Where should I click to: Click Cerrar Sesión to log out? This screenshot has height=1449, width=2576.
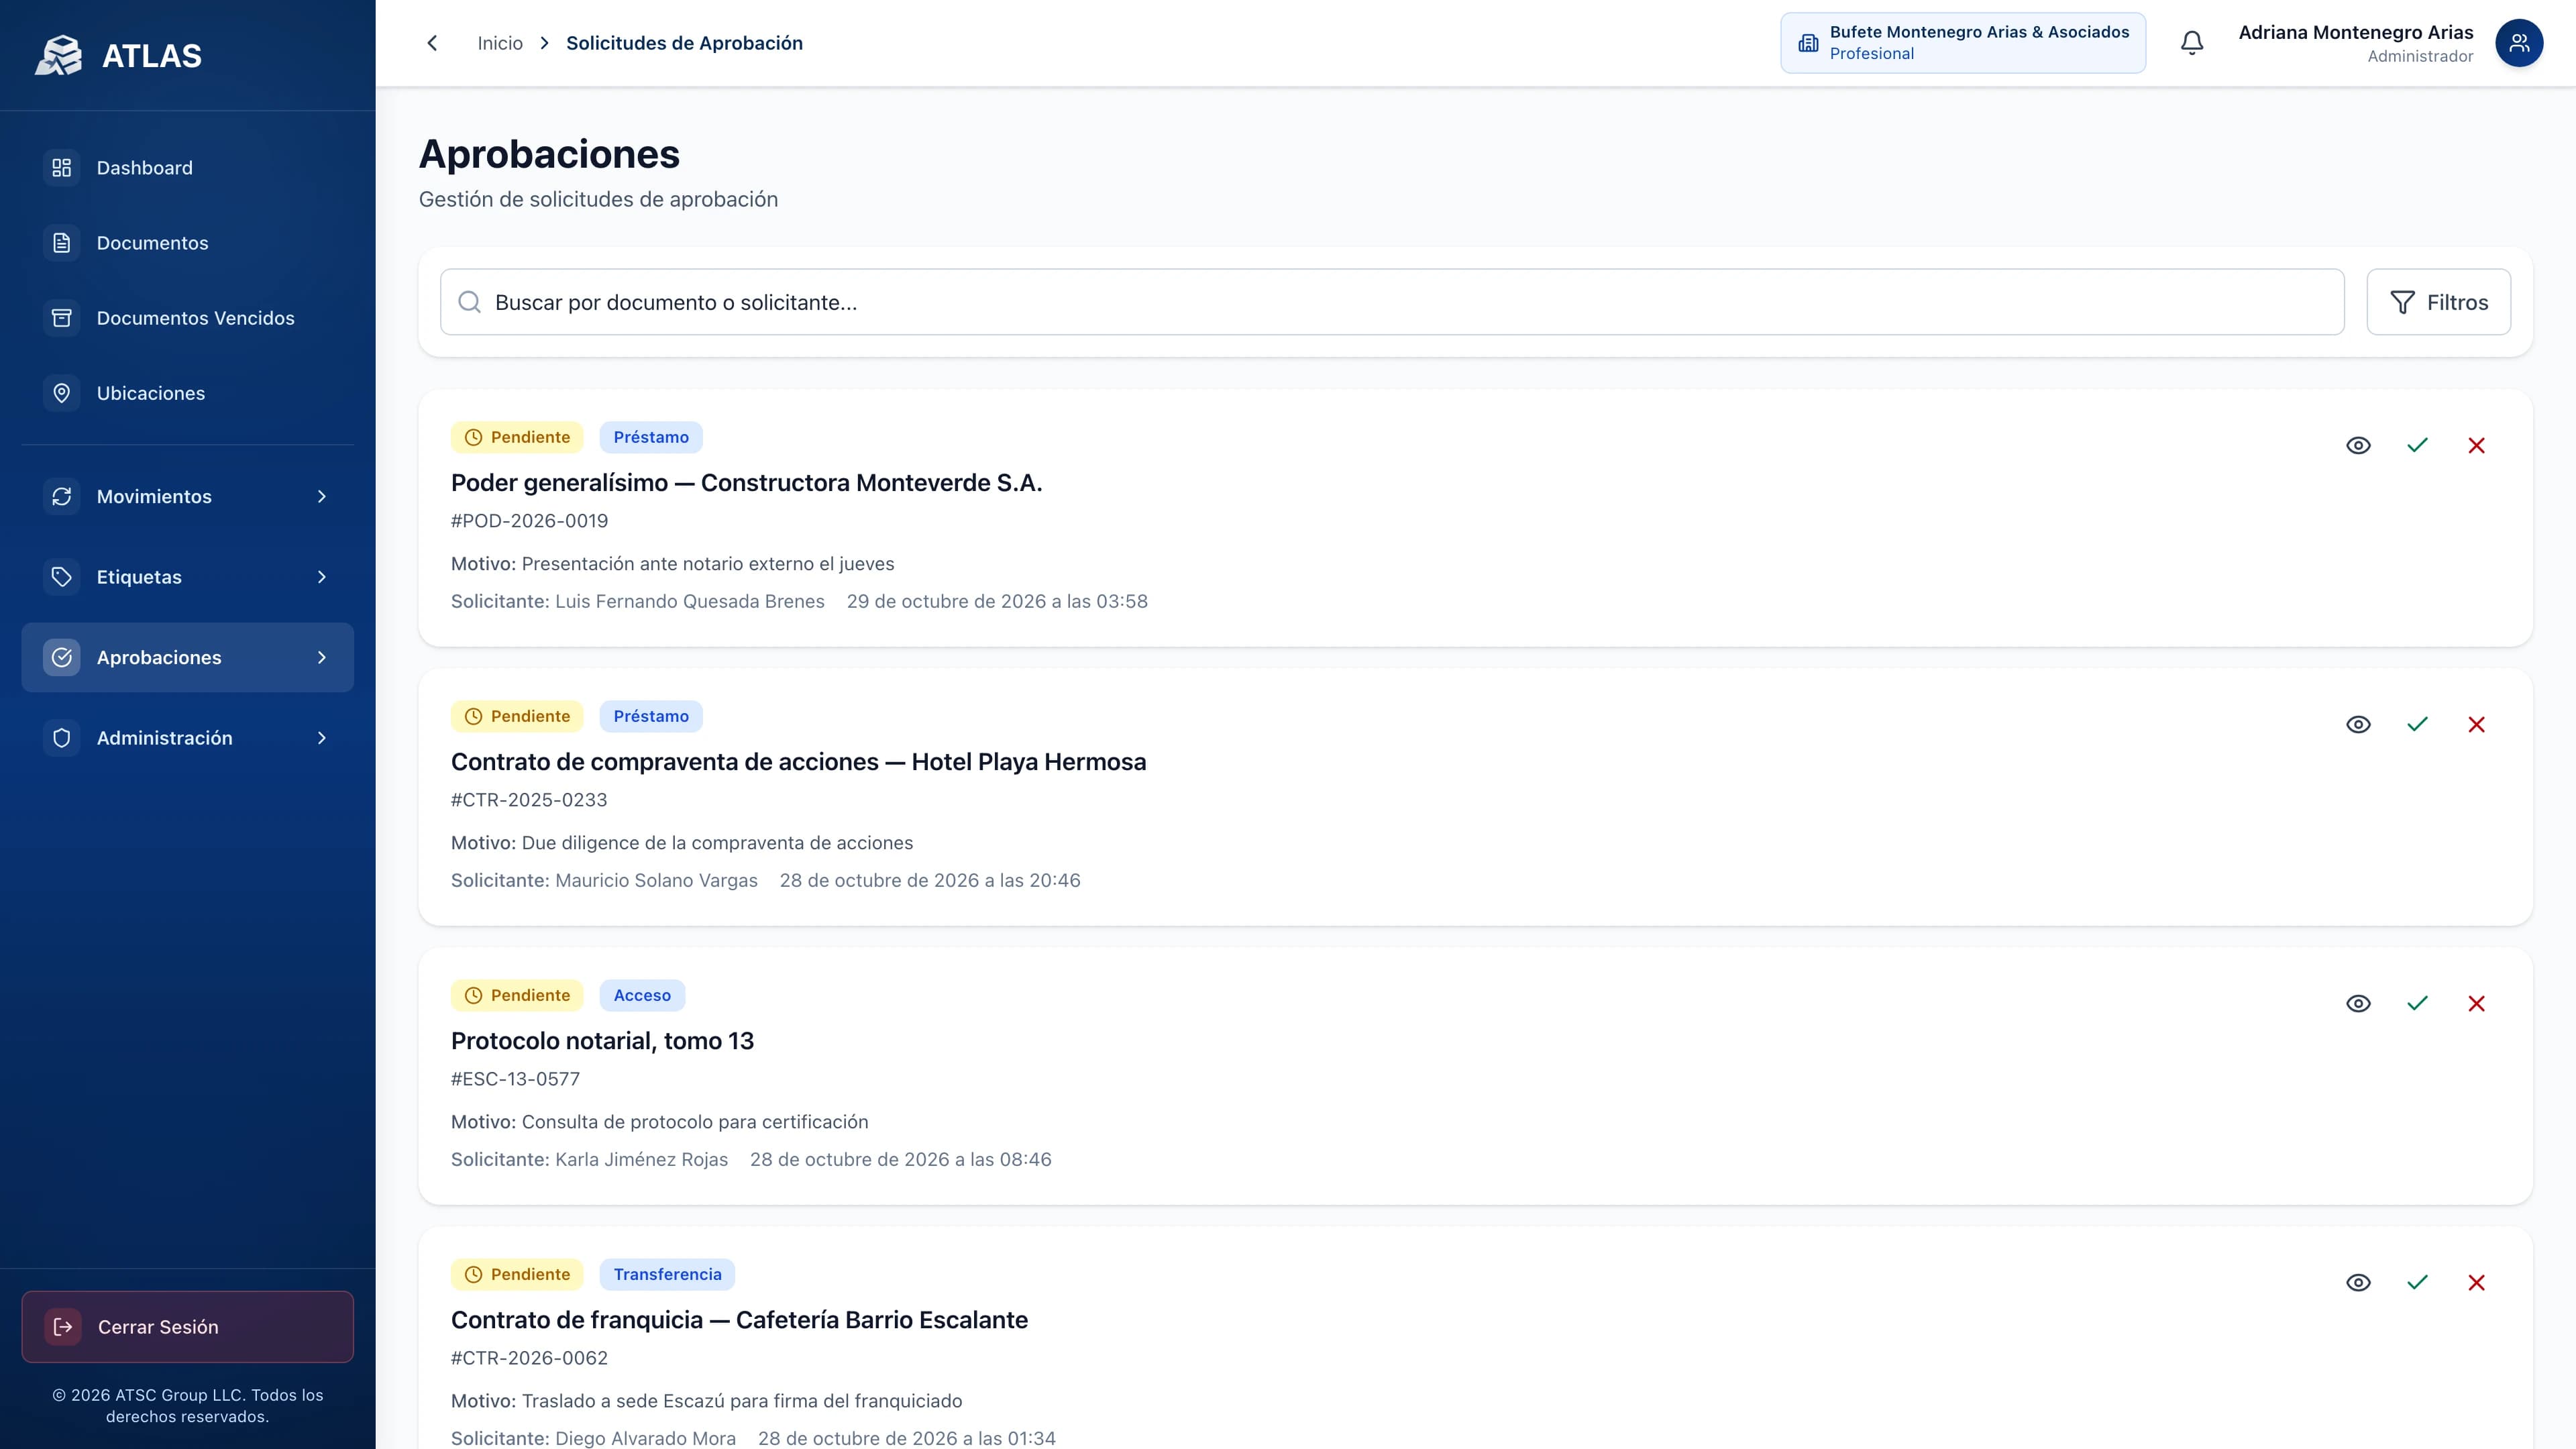click(188, 1327)
